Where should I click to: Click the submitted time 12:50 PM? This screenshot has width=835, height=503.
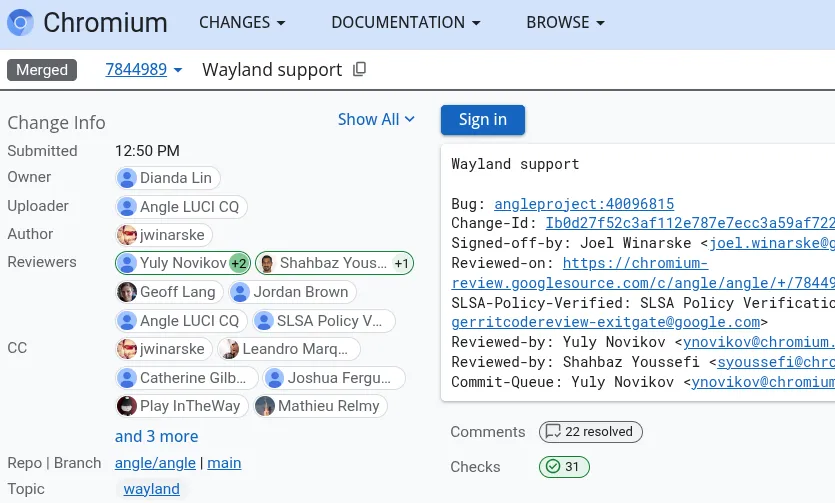pyautogui.click(x=147, y=151)
